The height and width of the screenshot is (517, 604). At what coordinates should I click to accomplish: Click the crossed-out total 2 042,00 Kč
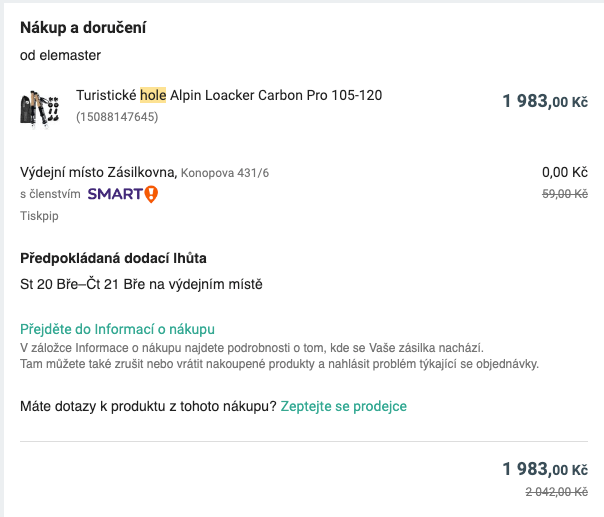tap(557, 491)
